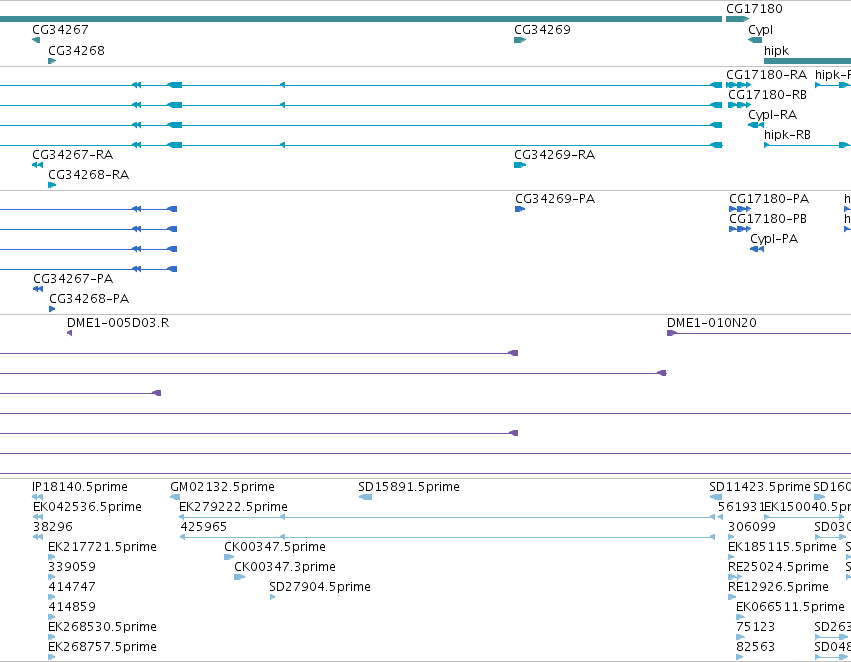Click the CK00347.5prime EST label

tap(275, 547)
